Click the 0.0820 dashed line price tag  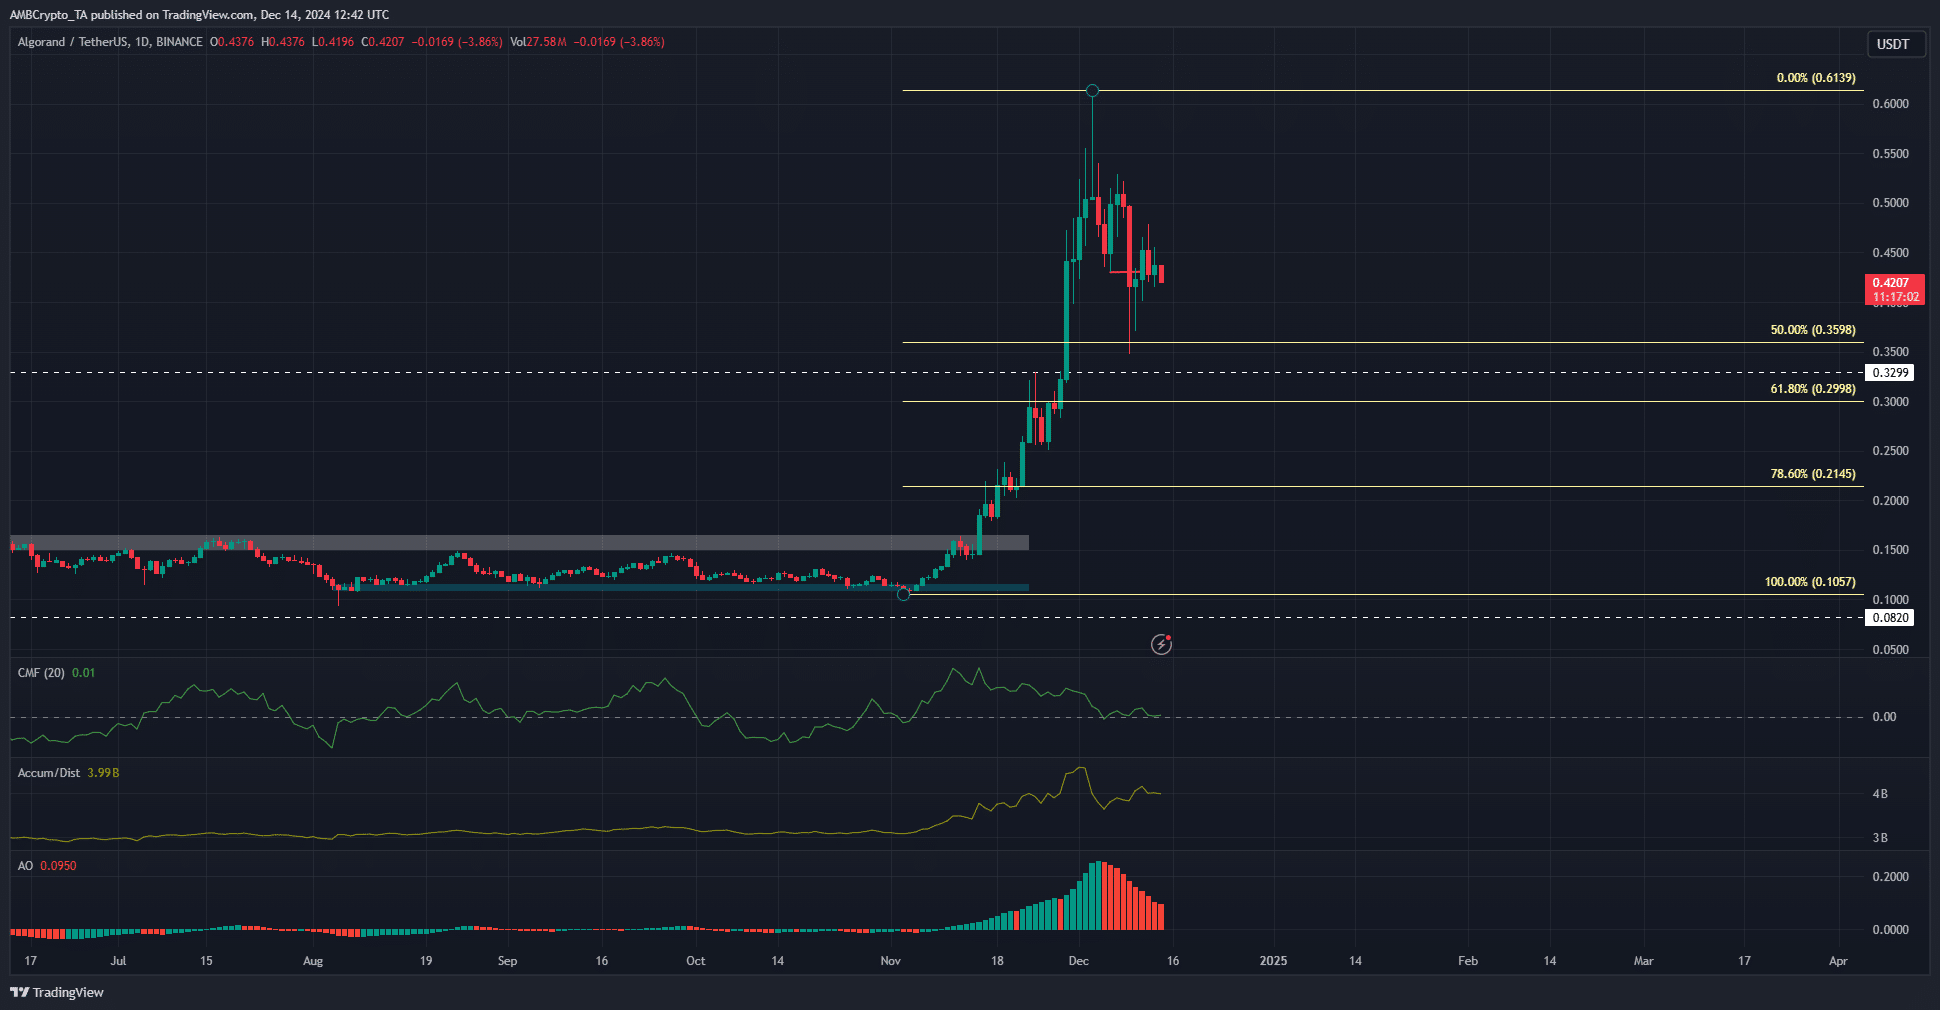tap(1889, 618)
